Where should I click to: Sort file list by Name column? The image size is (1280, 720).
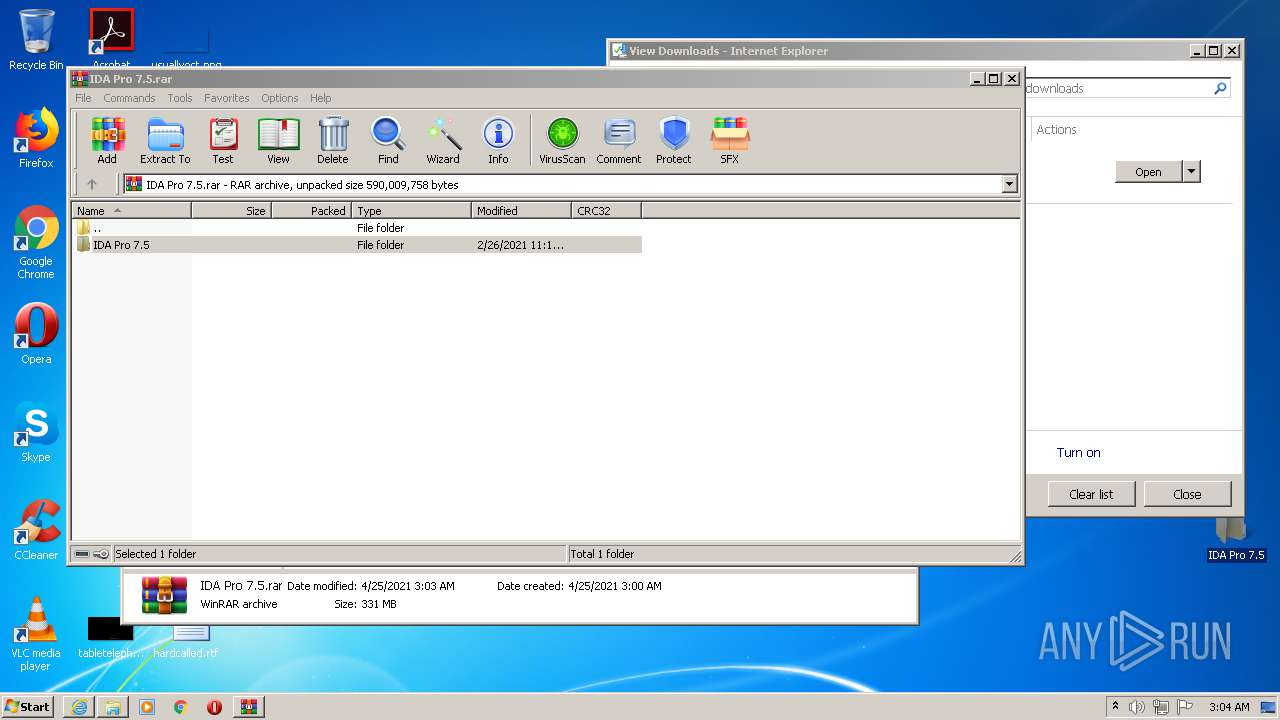coord(131,211)
